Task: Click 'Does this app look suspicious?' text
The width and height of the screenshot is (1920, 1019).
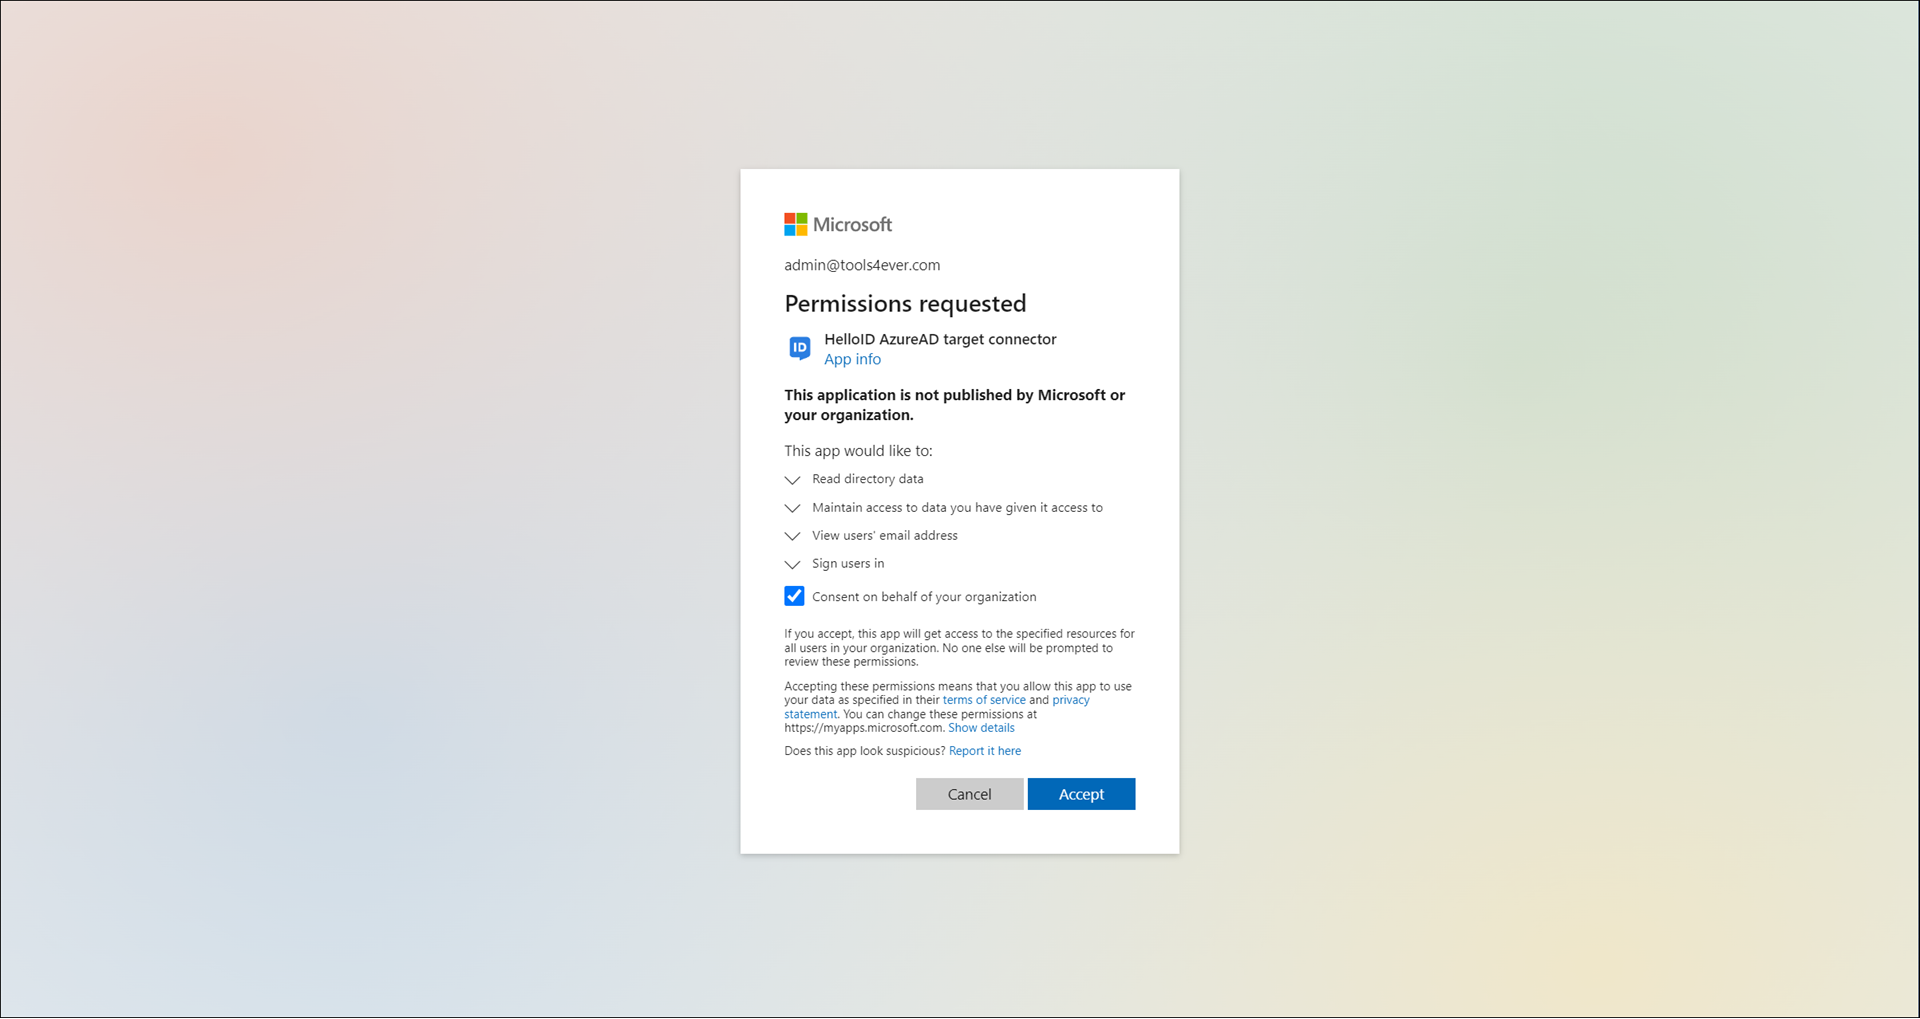Action: [x=864, y=751]
